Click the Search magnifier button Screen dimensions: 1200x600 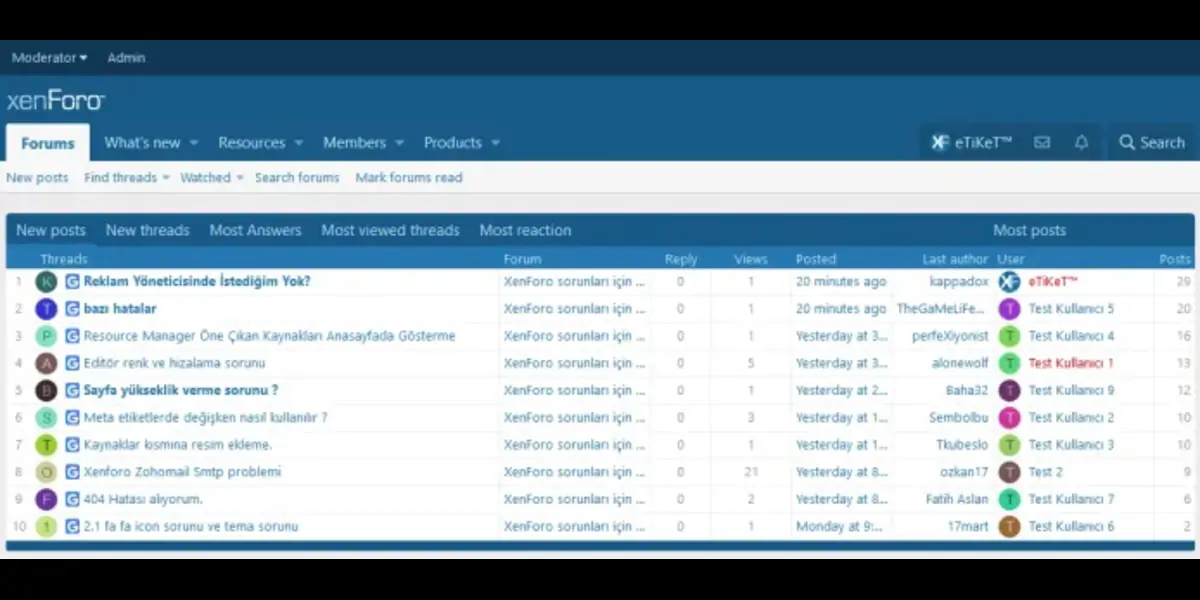(x=1151, y=143)
